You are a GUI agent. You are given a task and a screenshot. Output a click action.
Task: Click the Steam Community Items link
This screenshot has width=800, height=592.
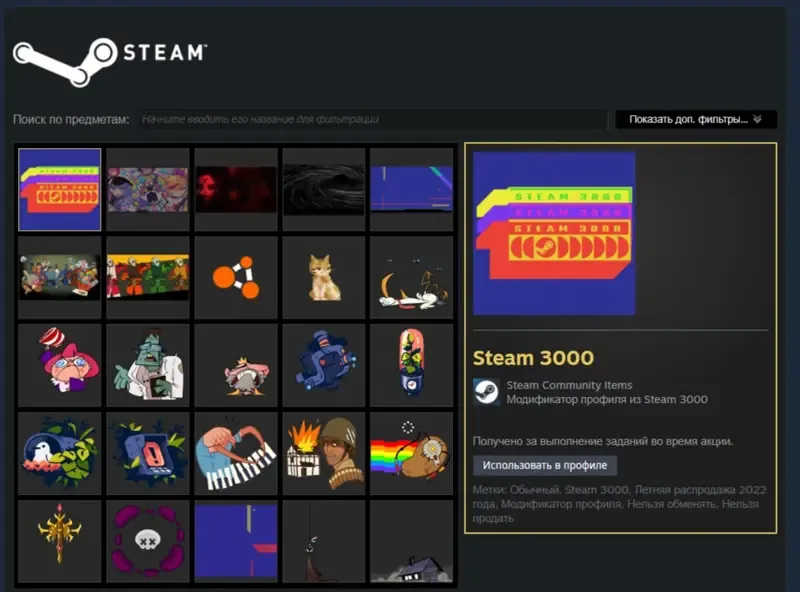pos(569,385)
